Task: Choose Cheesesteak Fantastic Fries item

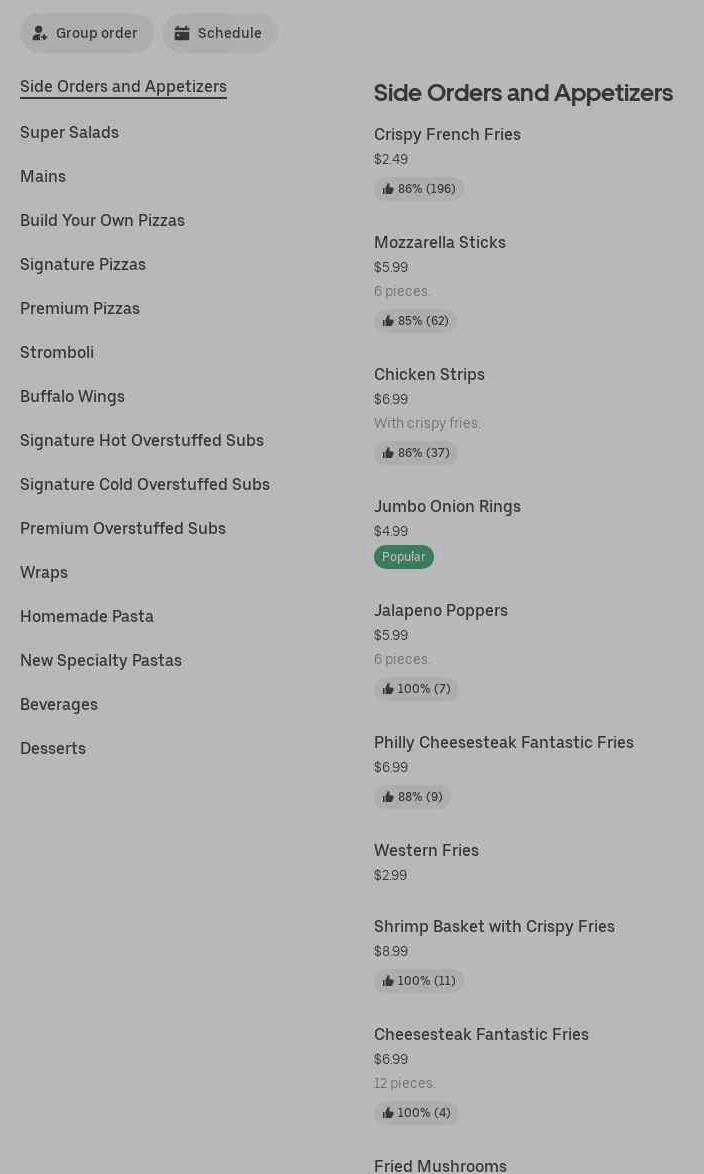Action: pos(481,1034)
